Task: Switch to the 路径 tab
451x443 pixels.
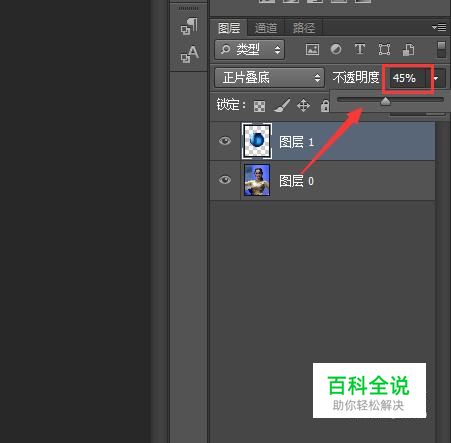Action: pyautogui.click(x=304, y=28)
